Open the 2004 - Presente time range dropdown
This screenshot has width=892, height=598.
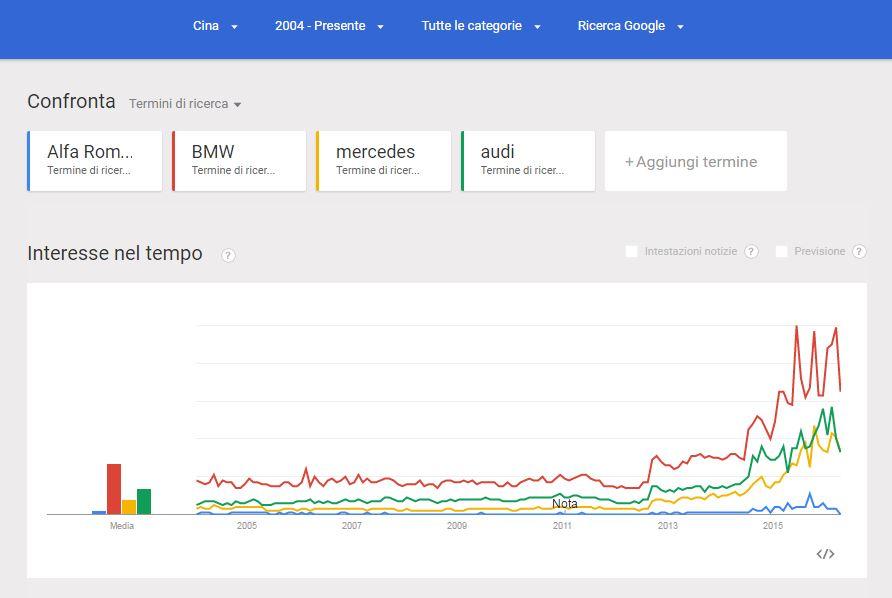329,26
